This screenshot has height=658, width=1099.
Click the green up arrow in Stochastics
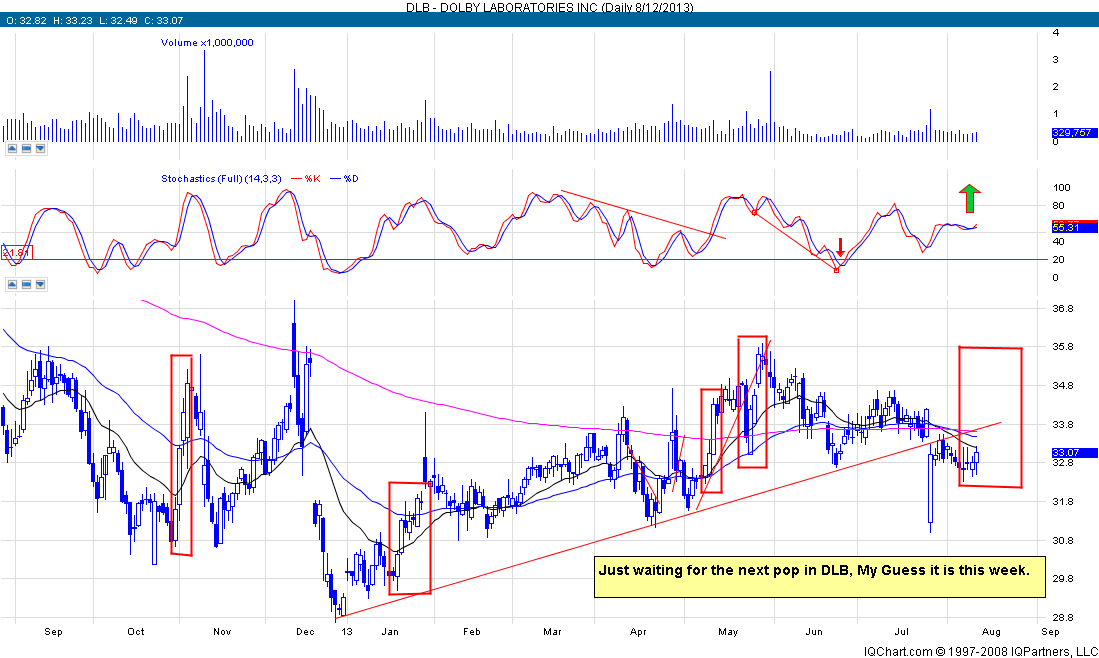(x=968, y=198)
